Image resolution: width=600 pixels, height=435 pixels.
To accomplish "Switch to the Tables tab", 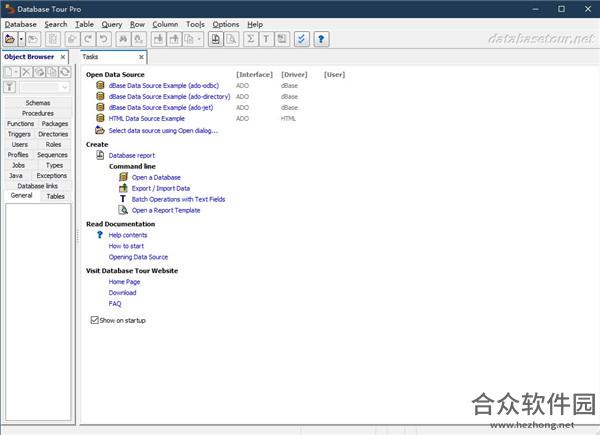I will [x=55, y=196].
